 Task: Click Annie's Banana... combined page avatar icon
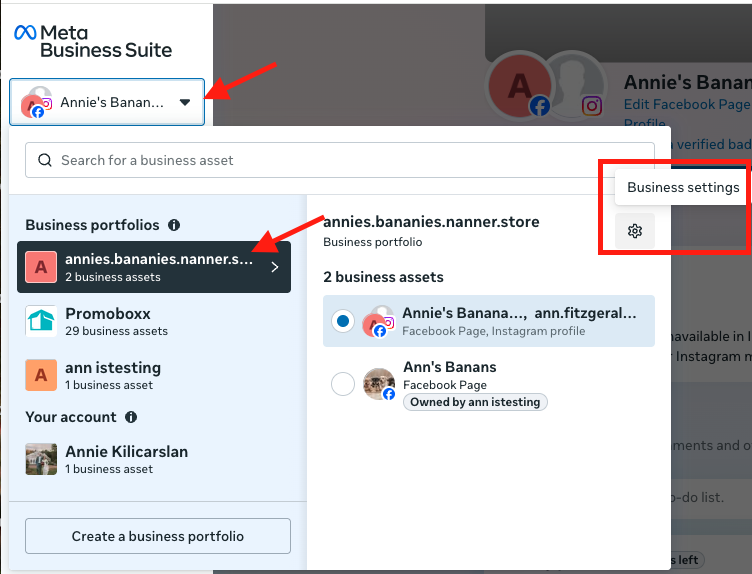(x=378, y=321)
